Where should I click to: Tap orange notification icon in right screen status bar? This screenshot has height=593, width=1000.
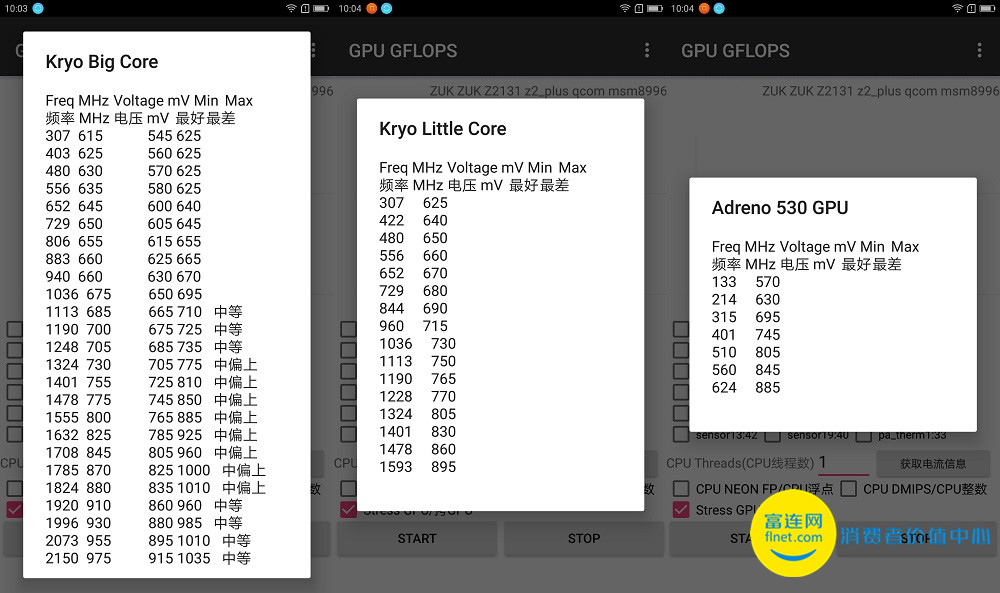coord(704,8)
